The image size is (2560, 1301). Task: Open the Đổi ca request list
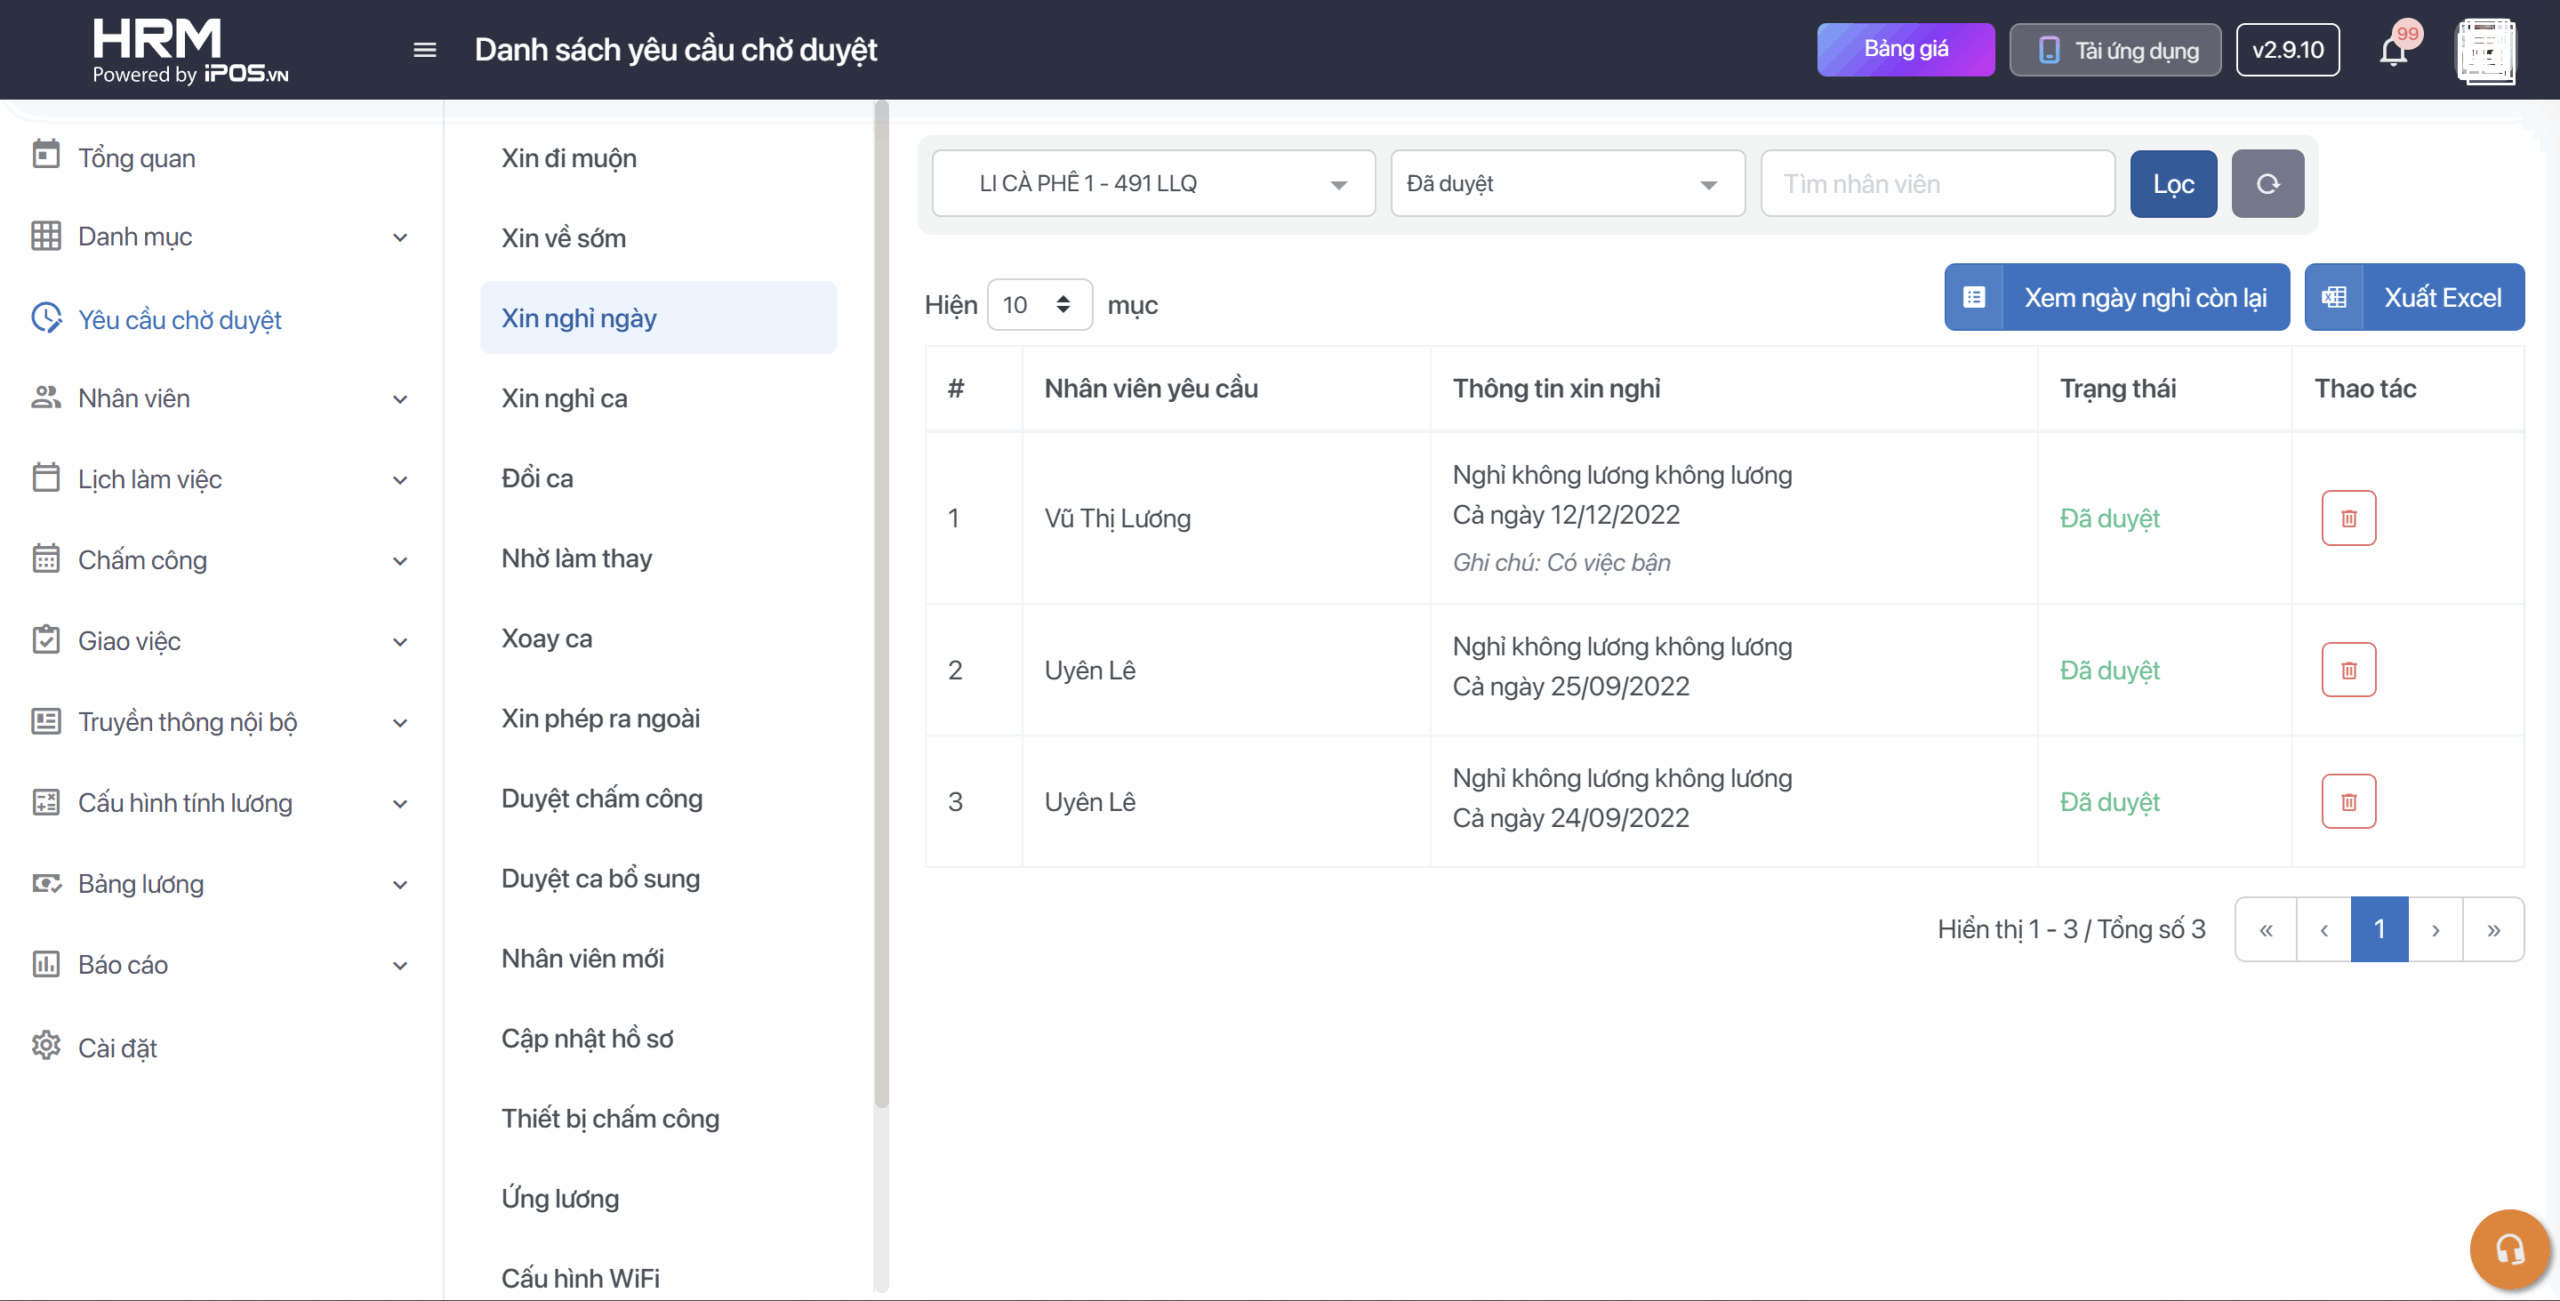click(x=538, y=479)
